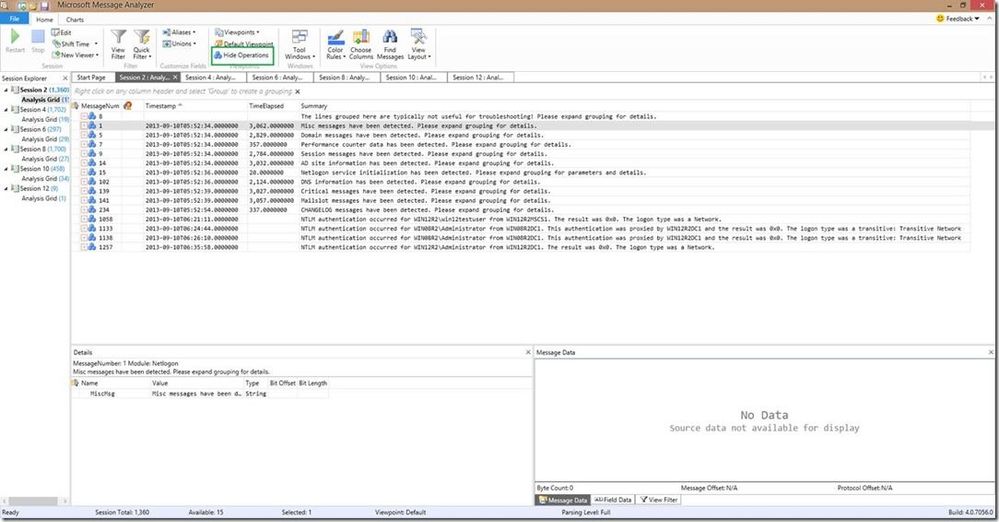Open the Shift Time dropdown
The width and height of the screenshot is (999, 522).
75,44
